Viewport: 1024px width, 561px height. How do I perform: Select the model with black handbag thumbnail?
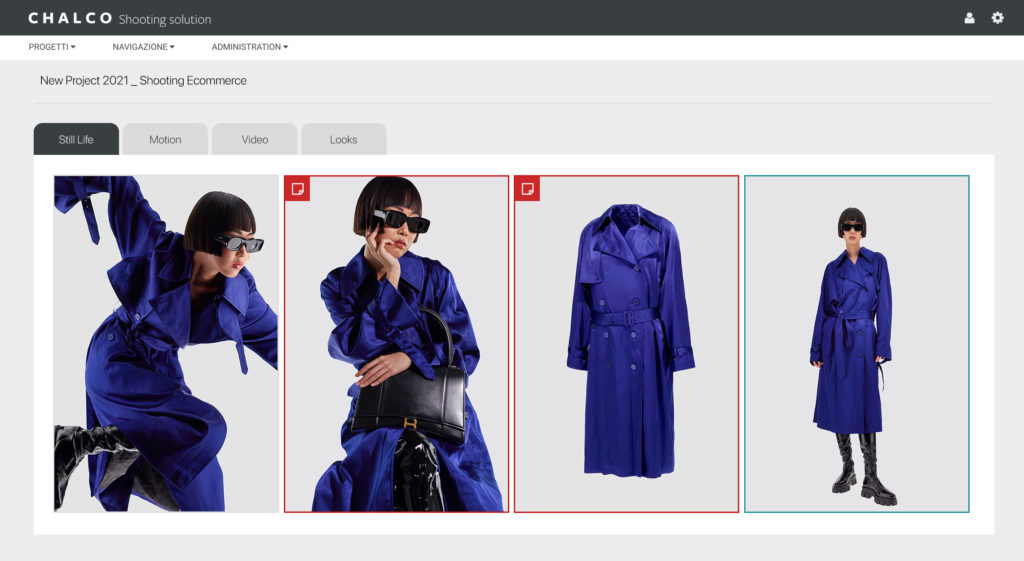click(x=396, y=344)
